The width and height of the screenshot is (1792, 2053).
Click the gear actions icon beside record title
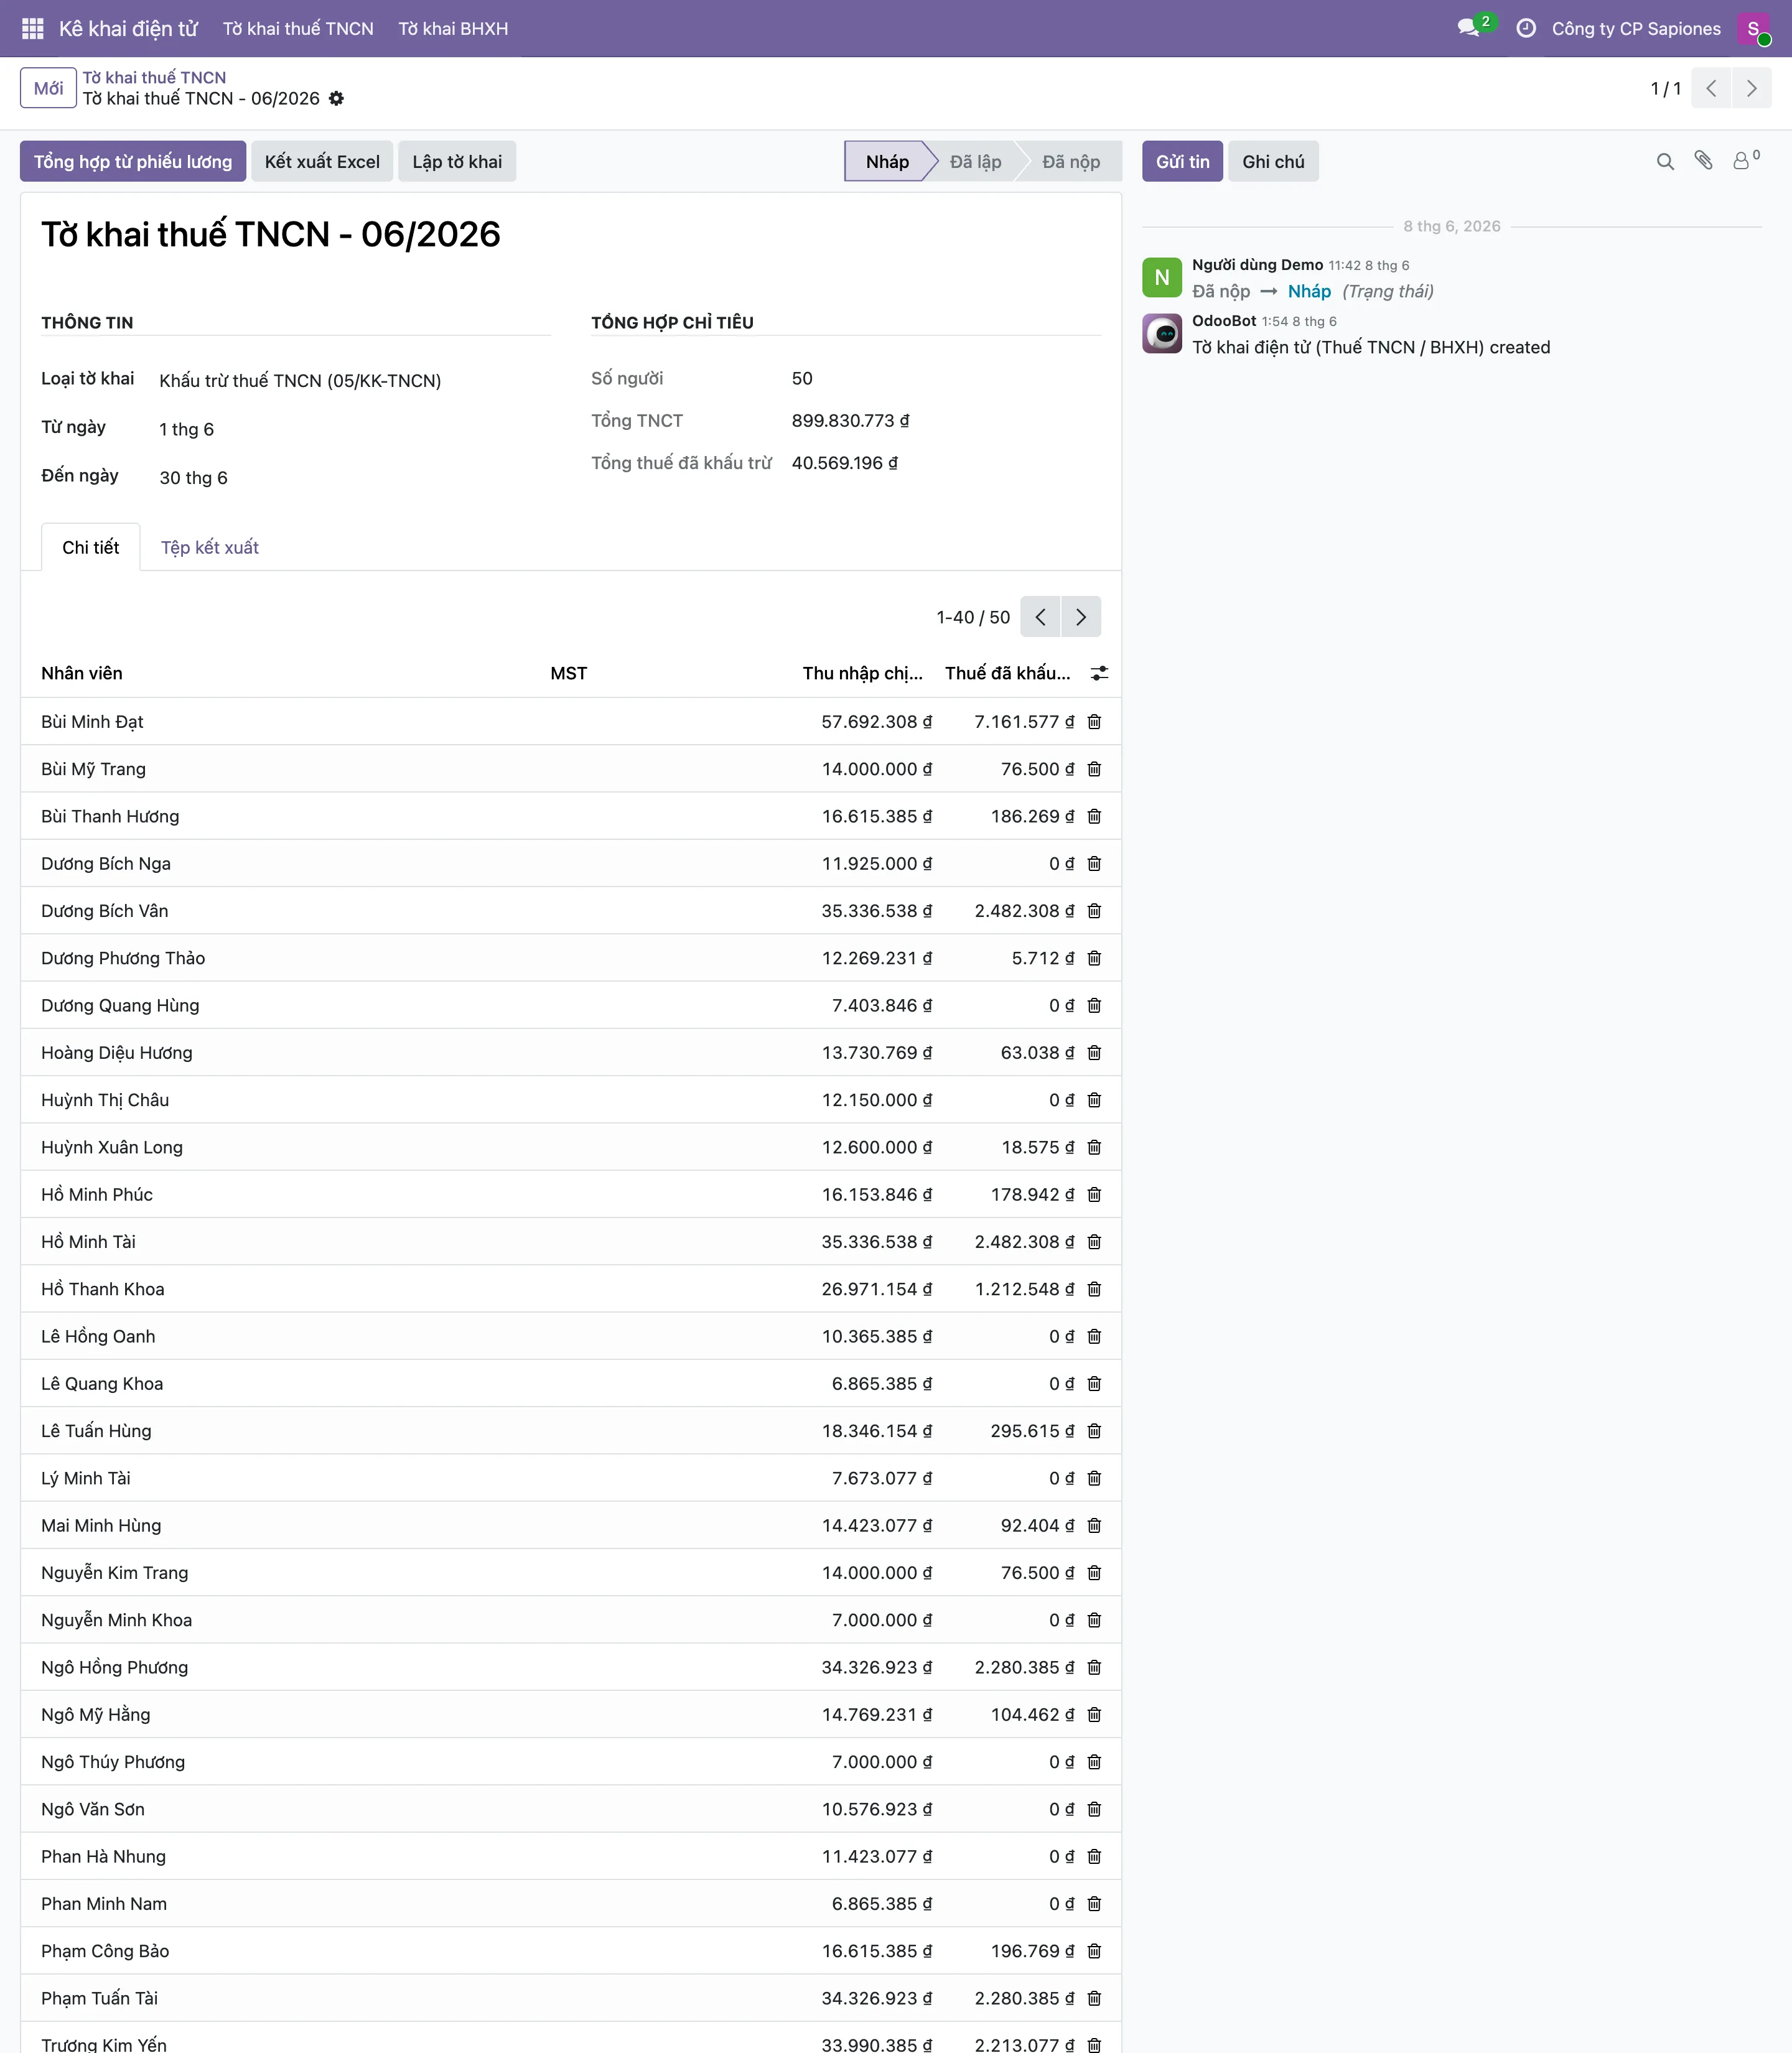coord(337,98)
